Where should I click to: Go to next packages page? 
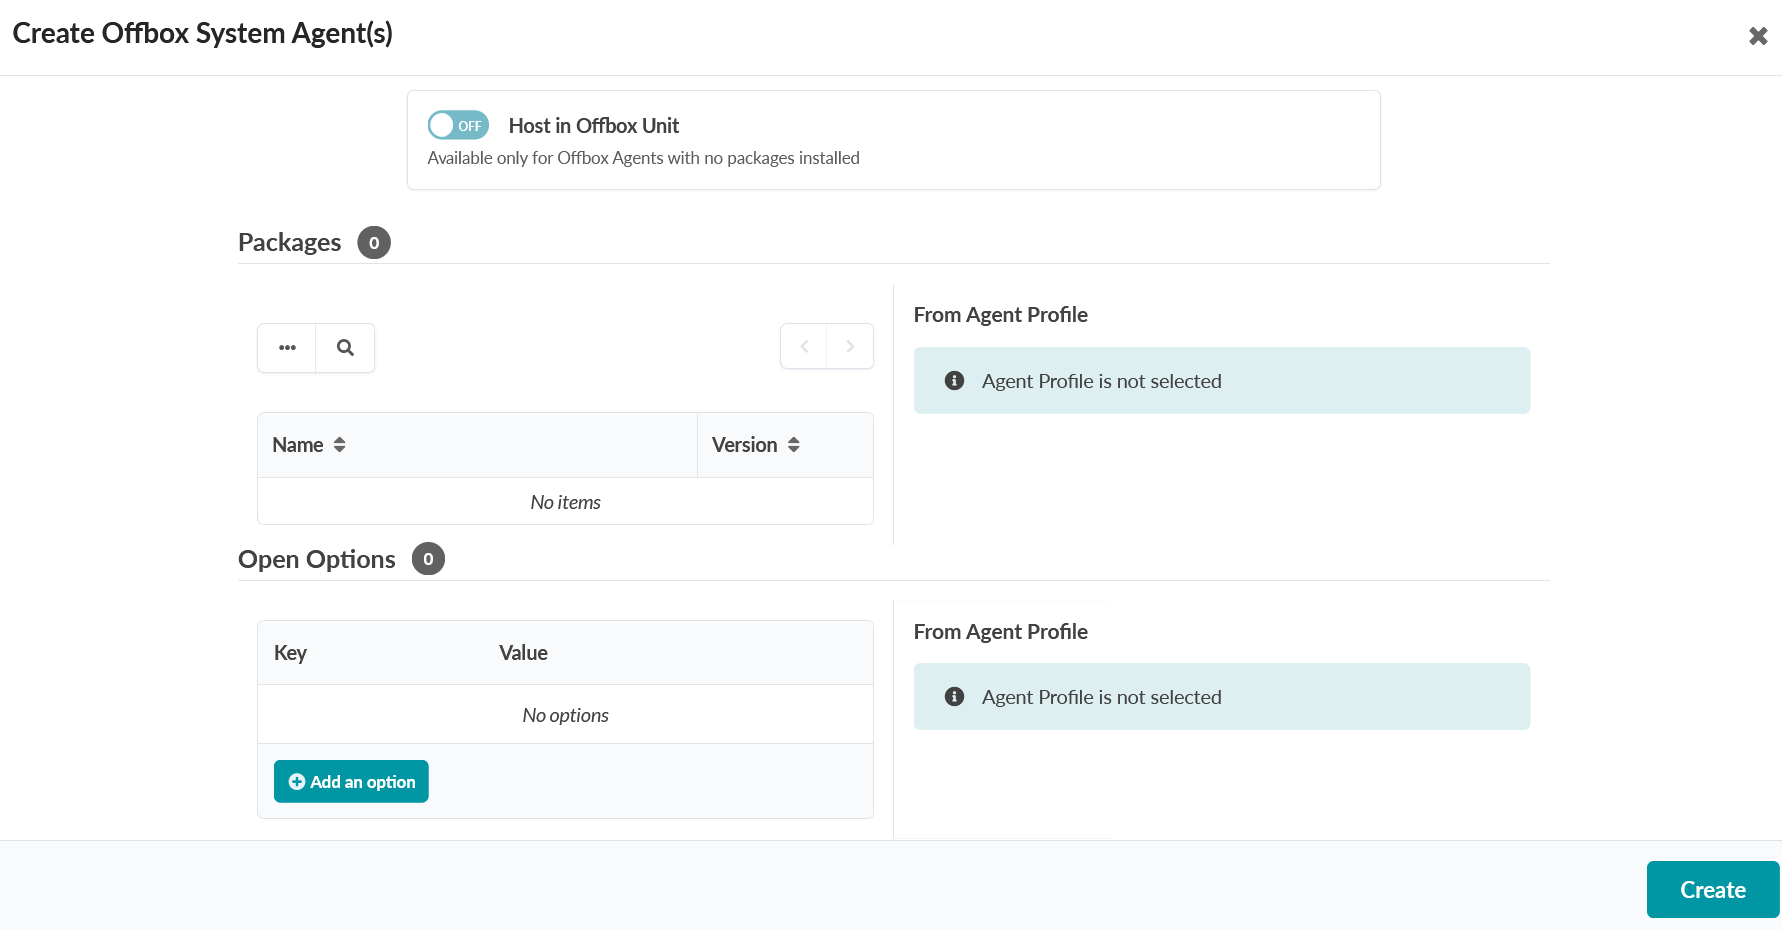[850, 347]
